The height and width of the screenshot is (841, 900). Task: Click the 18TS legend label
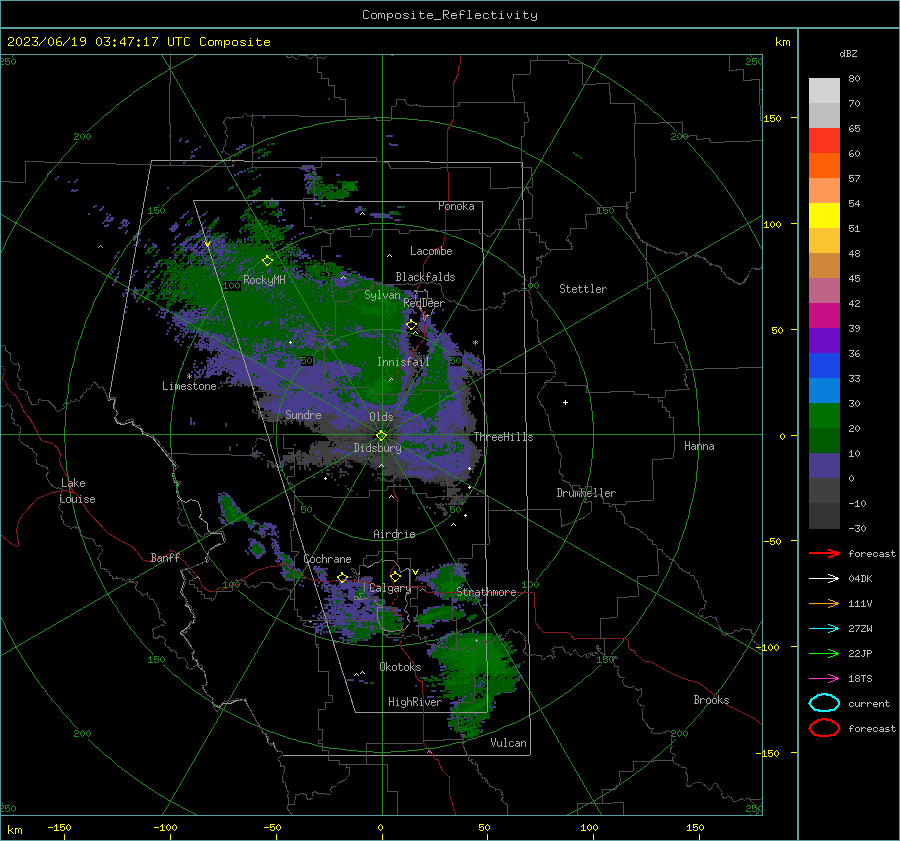(860, 679)
